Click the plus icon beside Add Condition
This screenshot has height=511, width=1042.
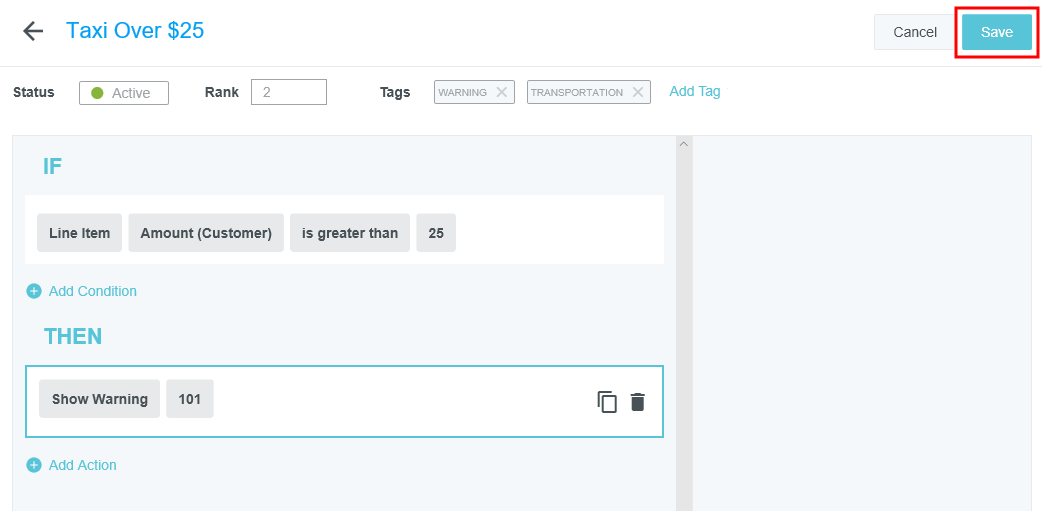[34, 291]
